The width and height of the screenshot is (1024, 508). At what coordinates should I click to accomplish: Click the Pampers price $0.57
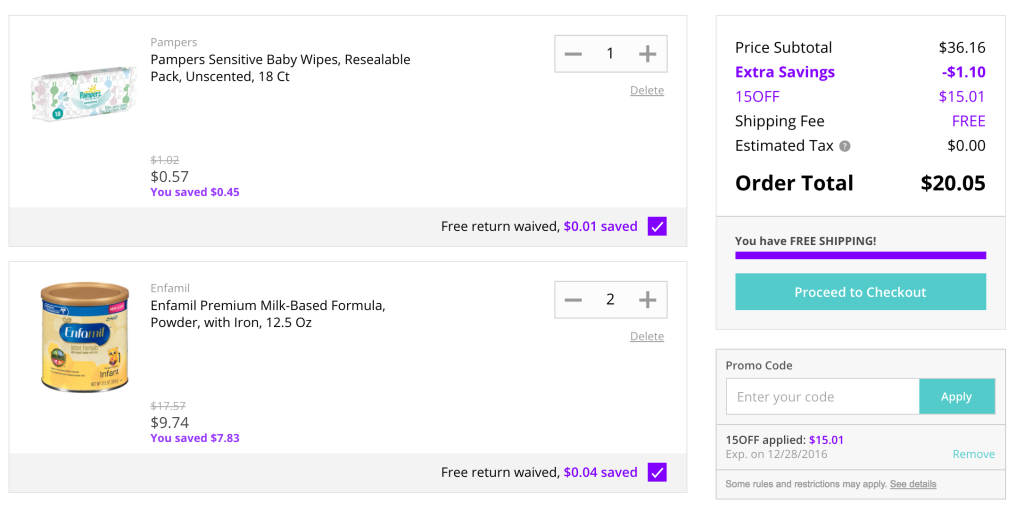click(x=169, y=176)
